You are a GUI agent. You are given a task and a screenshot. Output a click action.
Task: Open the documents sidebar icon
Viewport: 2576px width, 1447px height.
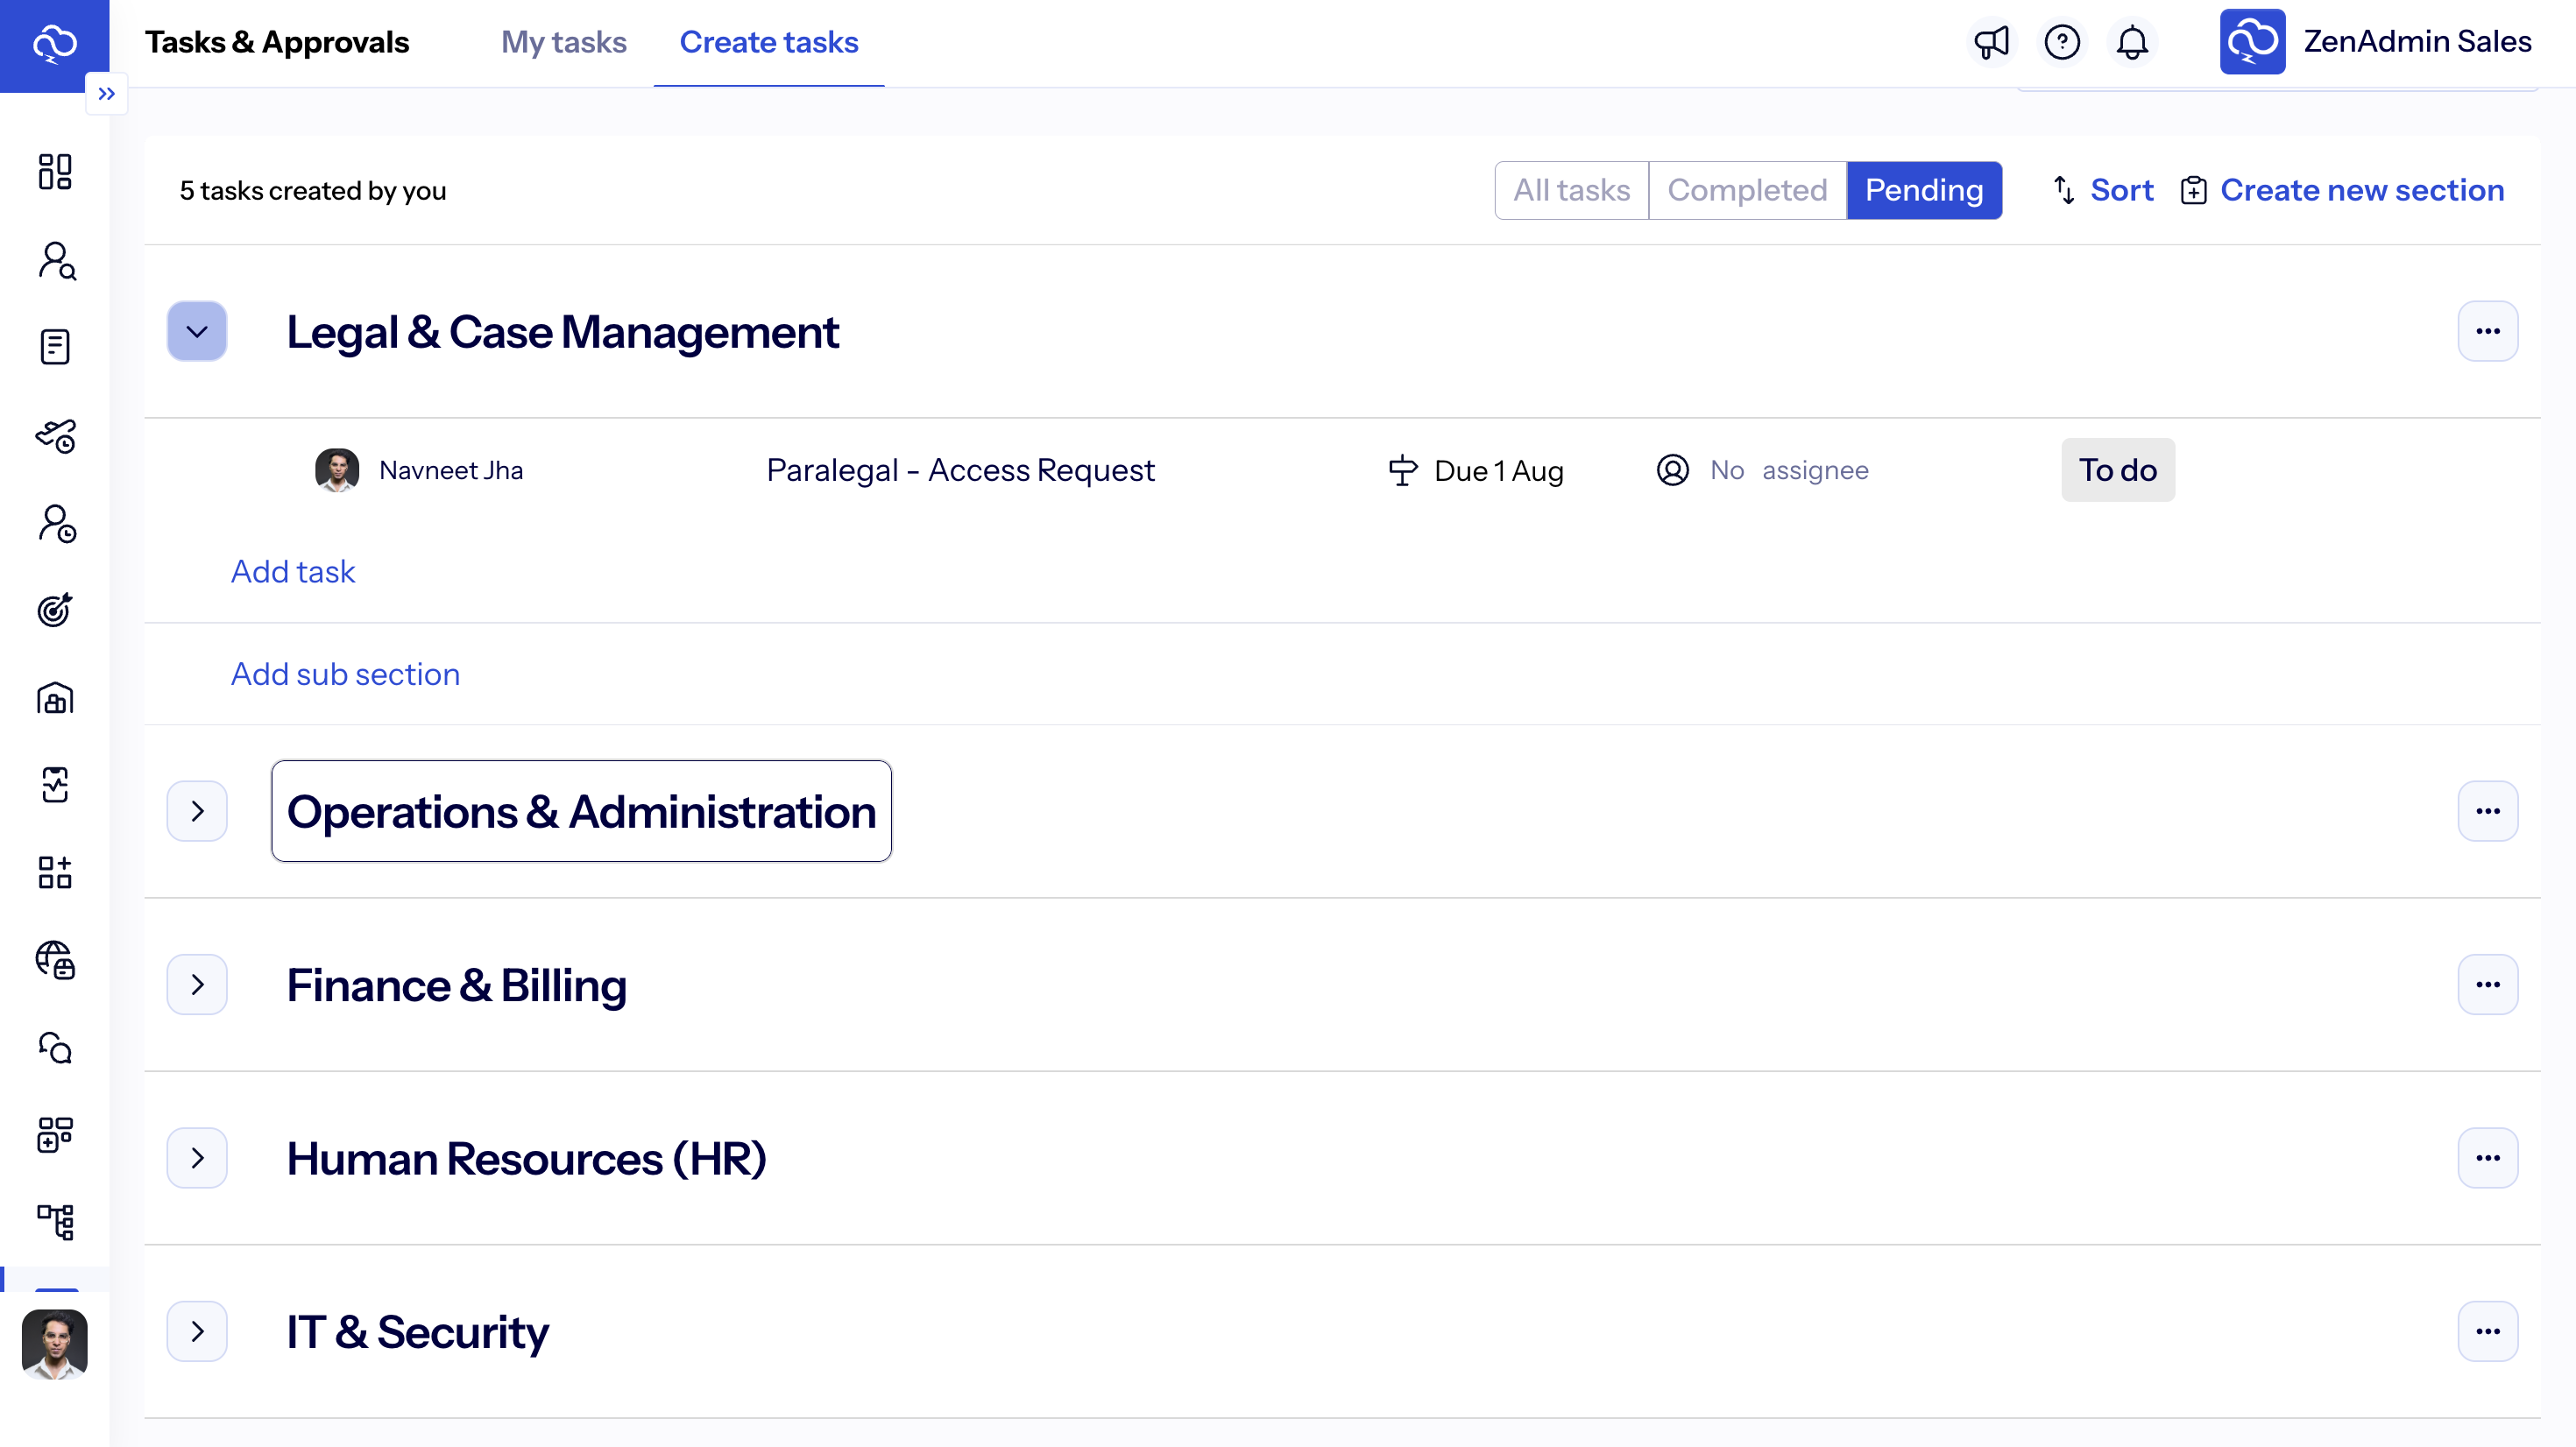(55, 347)
